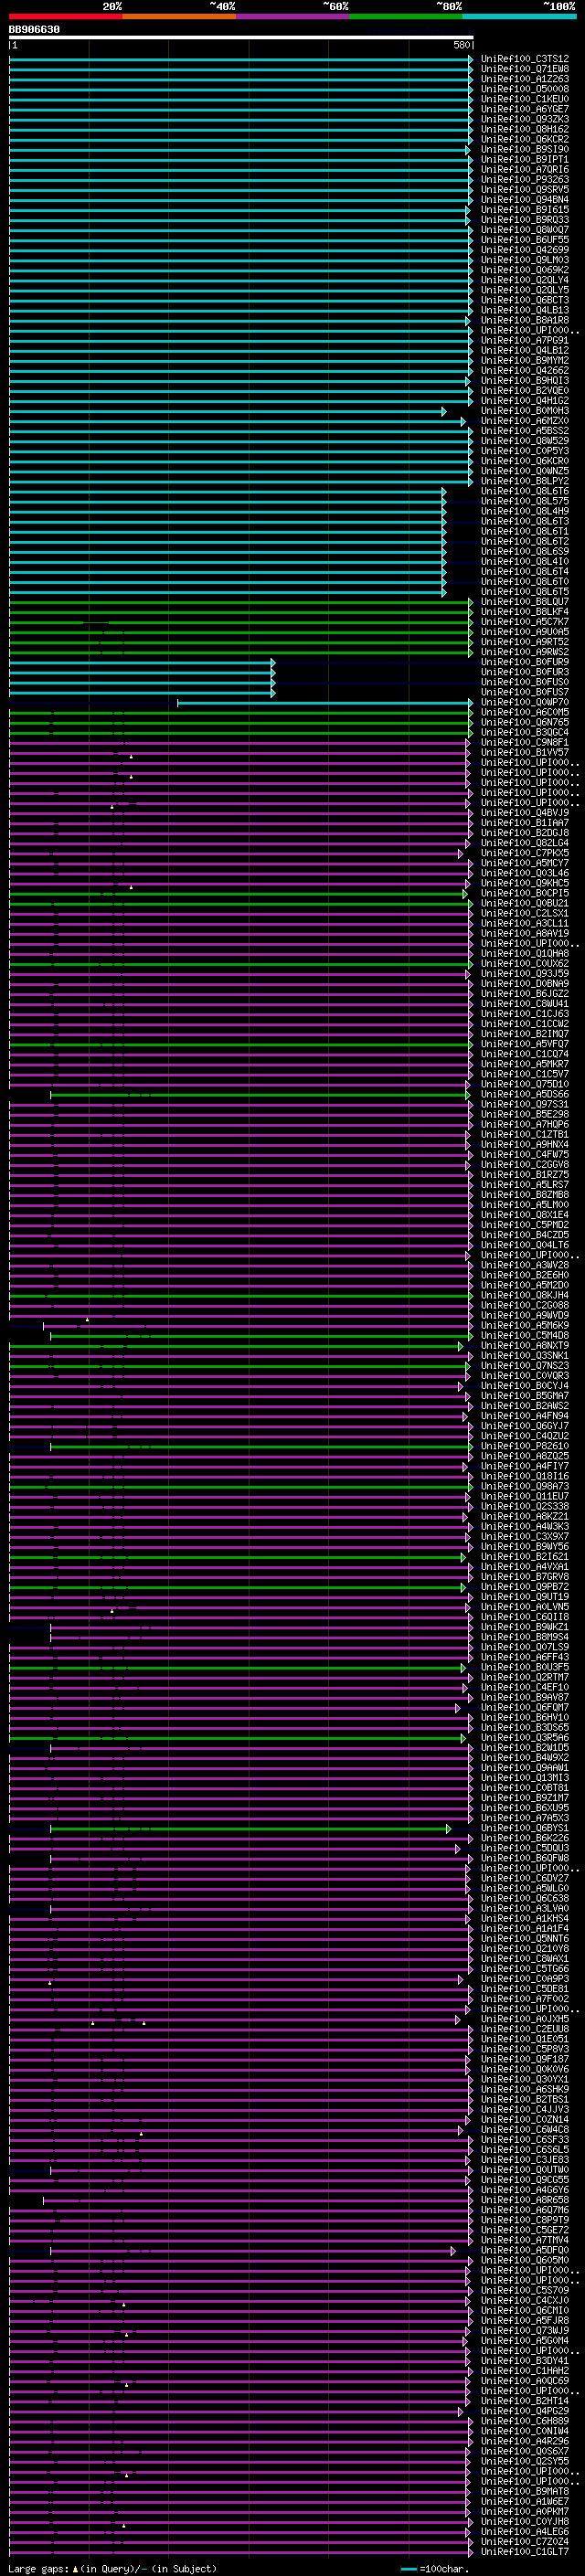Click green alignment bar of UniRef100_A9U0A5
585x2576 pixels.
241,632
